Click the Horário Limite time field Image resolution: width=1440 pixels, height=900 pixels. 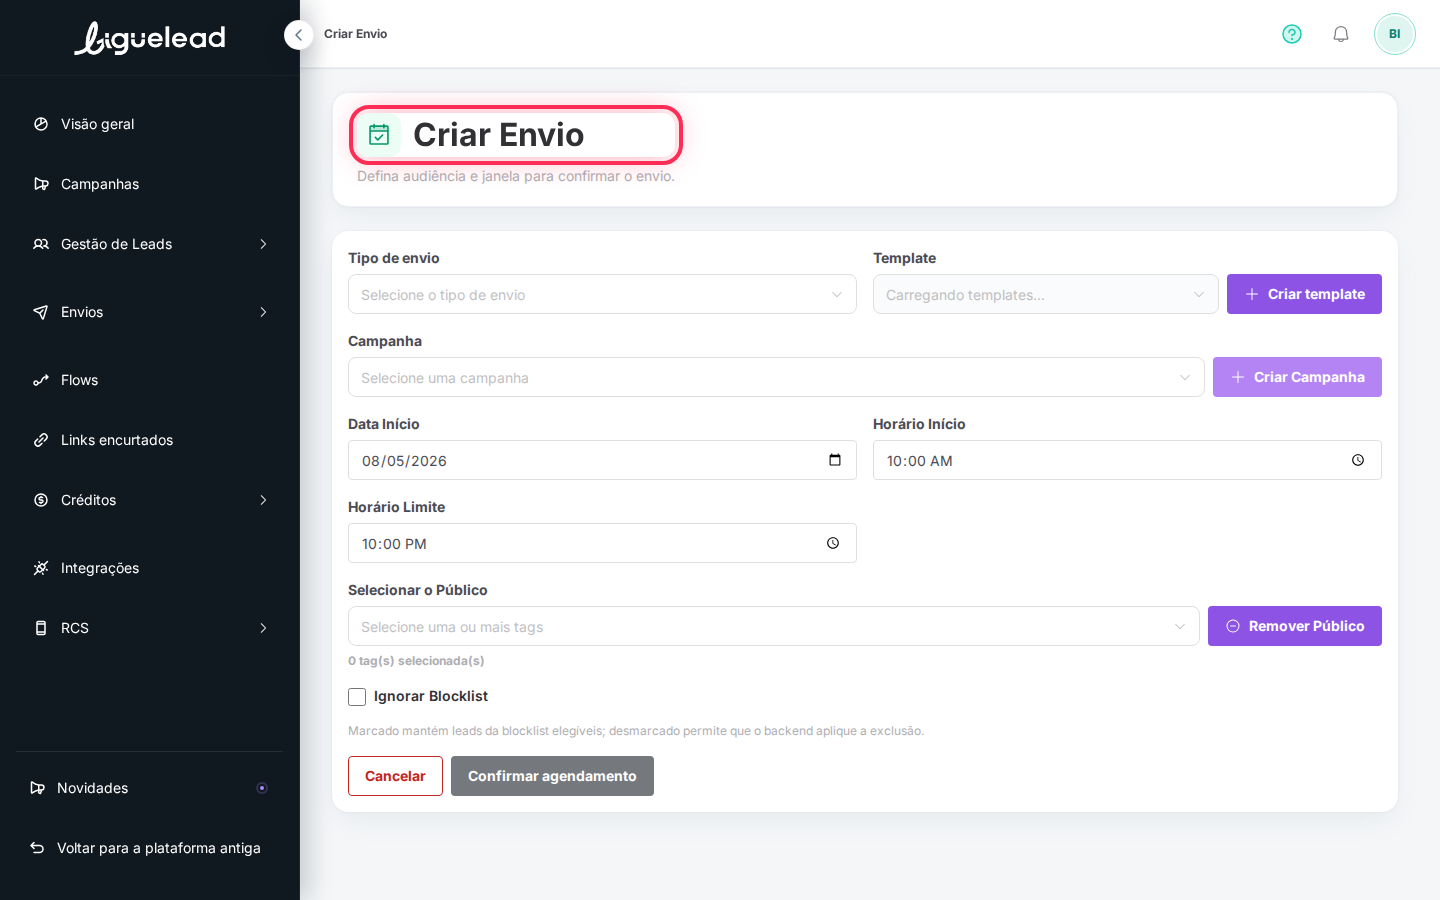point(602,543)
